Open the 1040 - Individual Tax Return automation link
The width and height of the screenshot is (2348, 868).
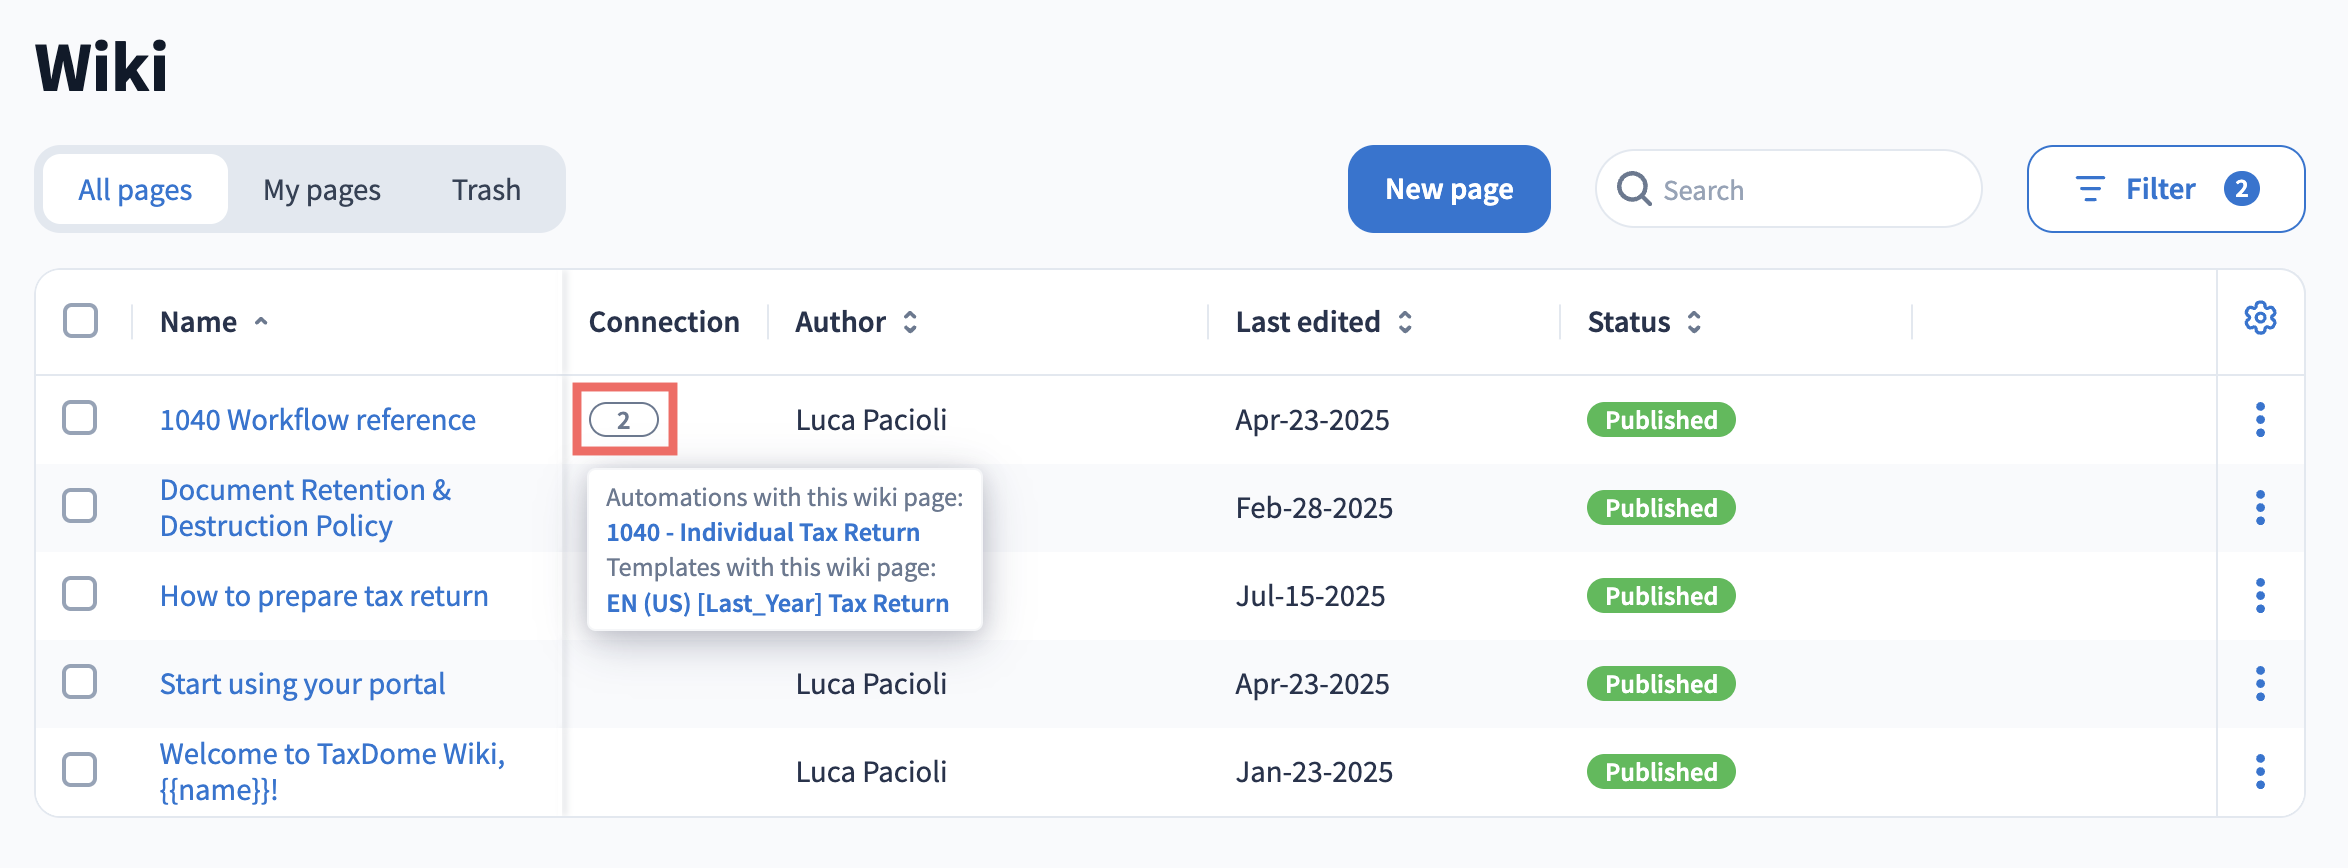point(763,533)
